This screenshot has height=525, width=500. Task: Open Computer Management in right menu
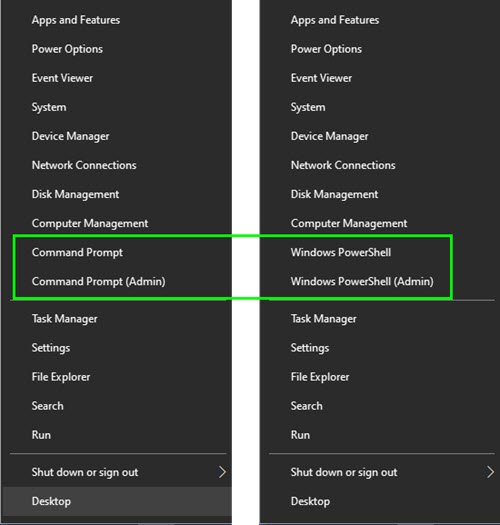349,223
